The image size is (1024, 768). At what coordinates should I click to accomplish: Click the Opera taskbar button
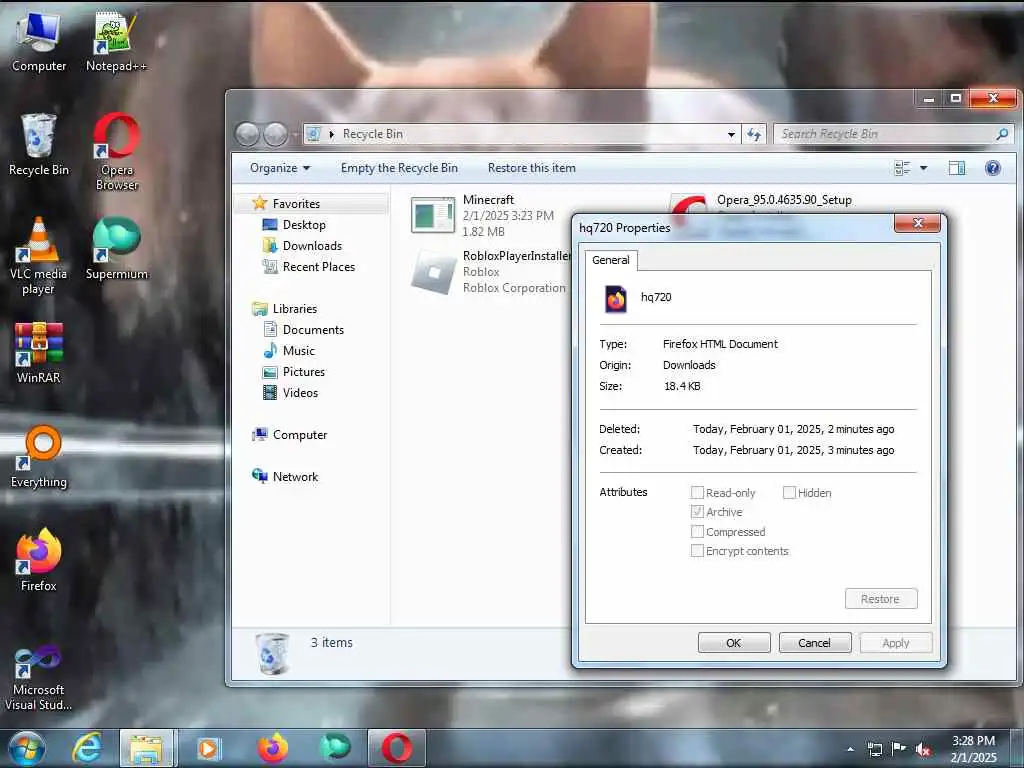pos(396,748)
